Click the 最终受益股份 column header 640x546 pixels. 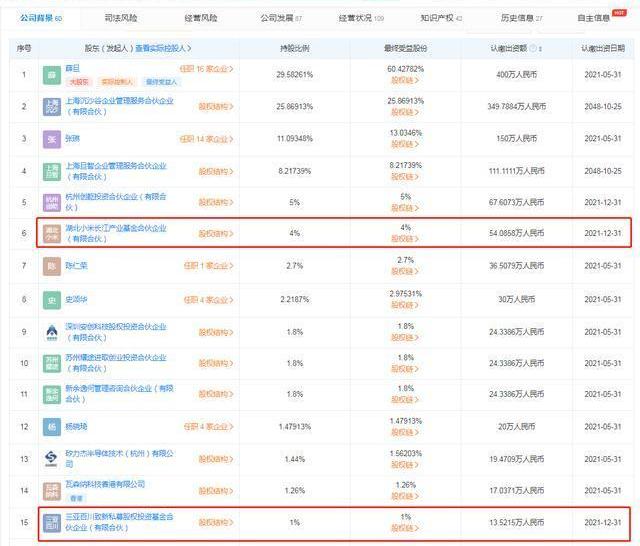405,49
